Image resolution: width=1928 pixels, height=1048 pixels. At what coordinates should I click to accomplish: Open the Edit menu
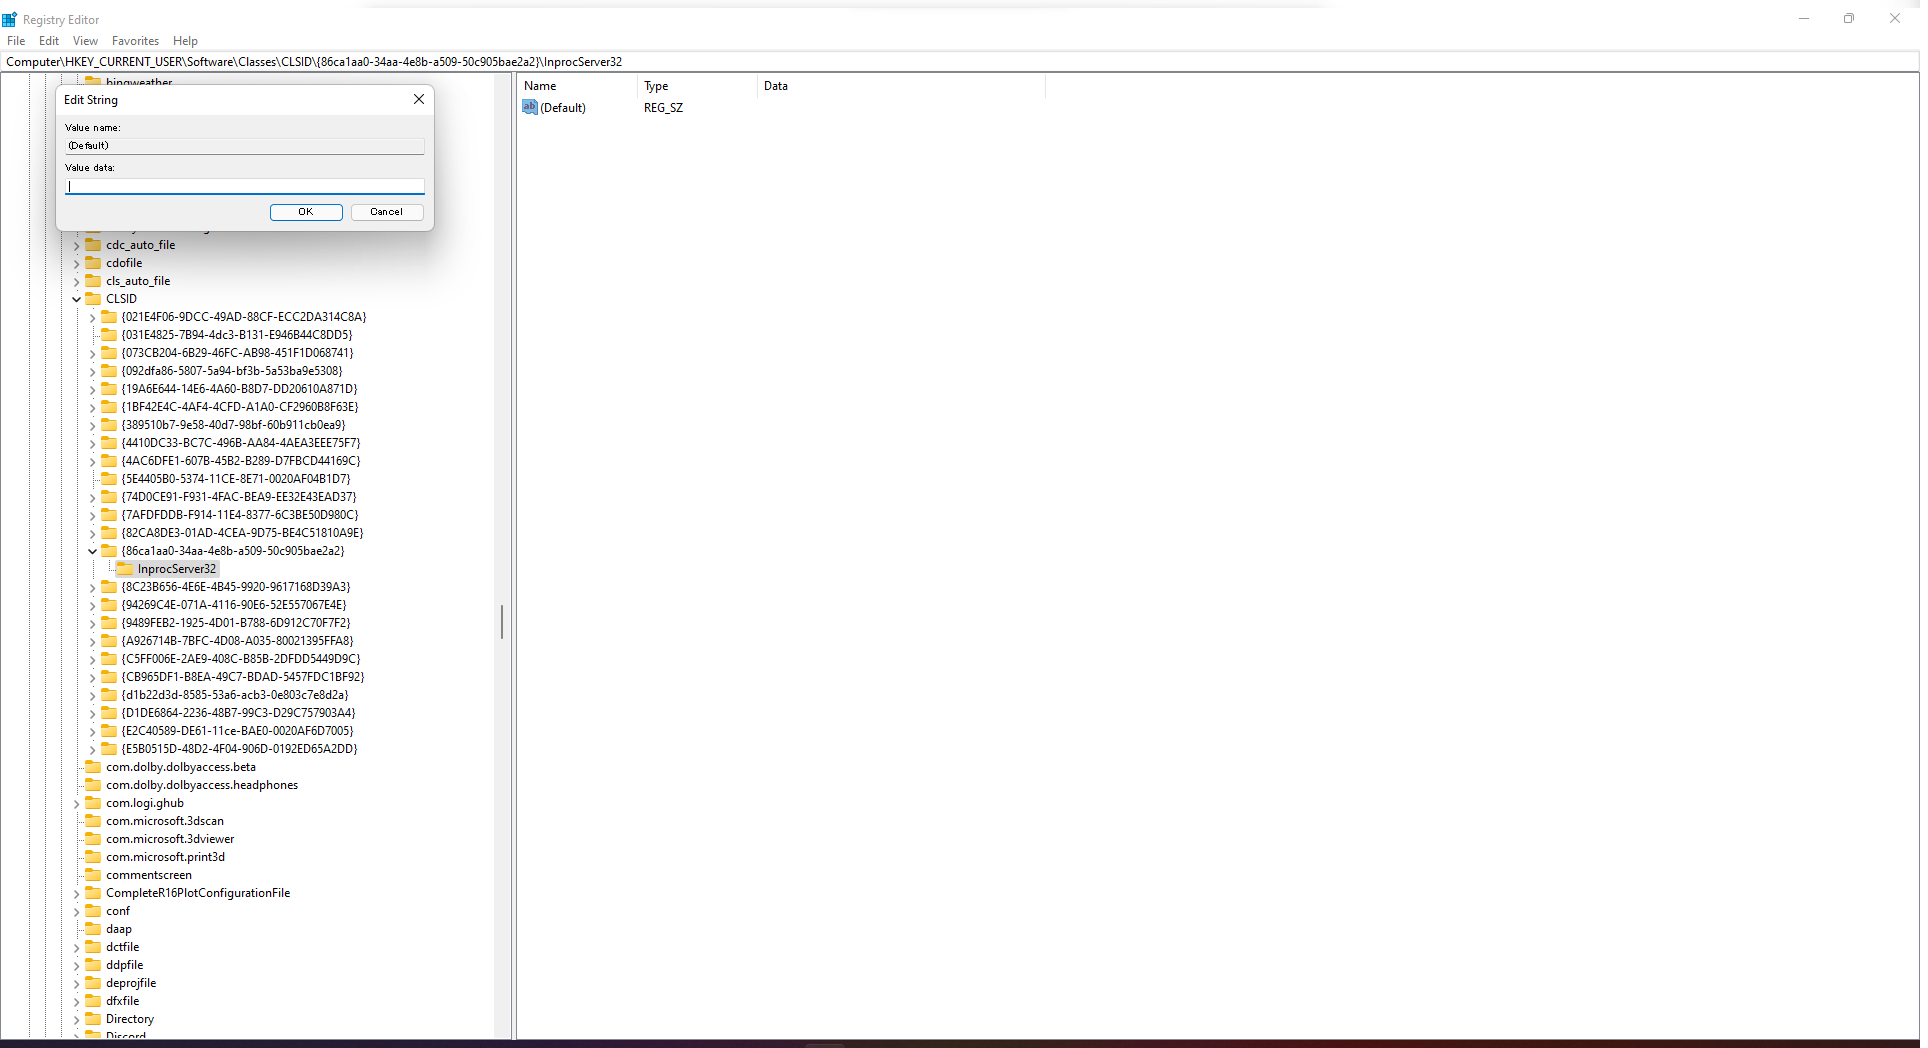tap(49, 41)
